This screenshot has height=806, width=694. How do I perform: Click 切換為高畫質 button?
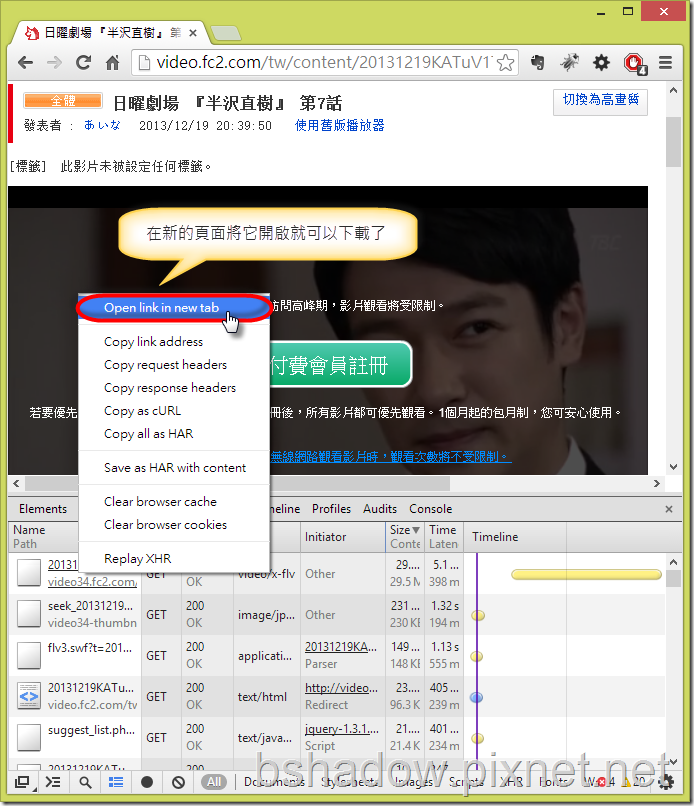[x=600, y=100]
